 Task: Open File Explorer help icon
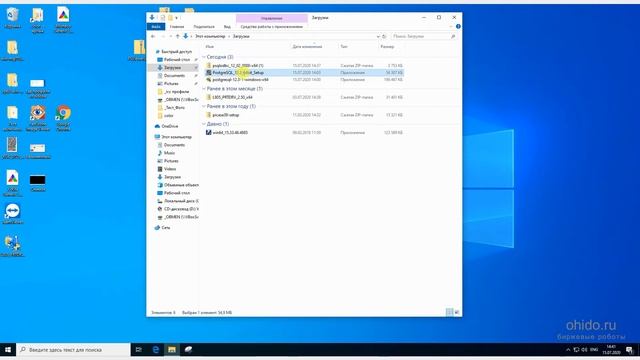click(x=458, y=27)
